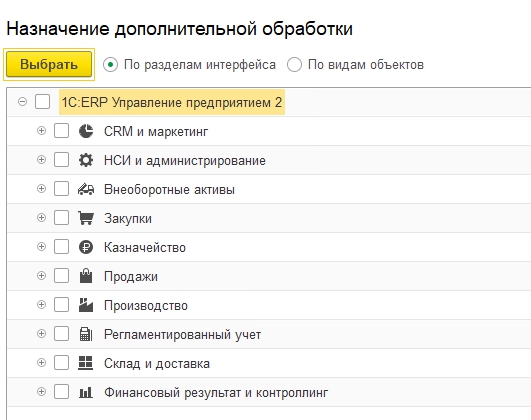Click the НСИ и администрирование gear icon
531x420 pixels.
(x=86, y=160)
